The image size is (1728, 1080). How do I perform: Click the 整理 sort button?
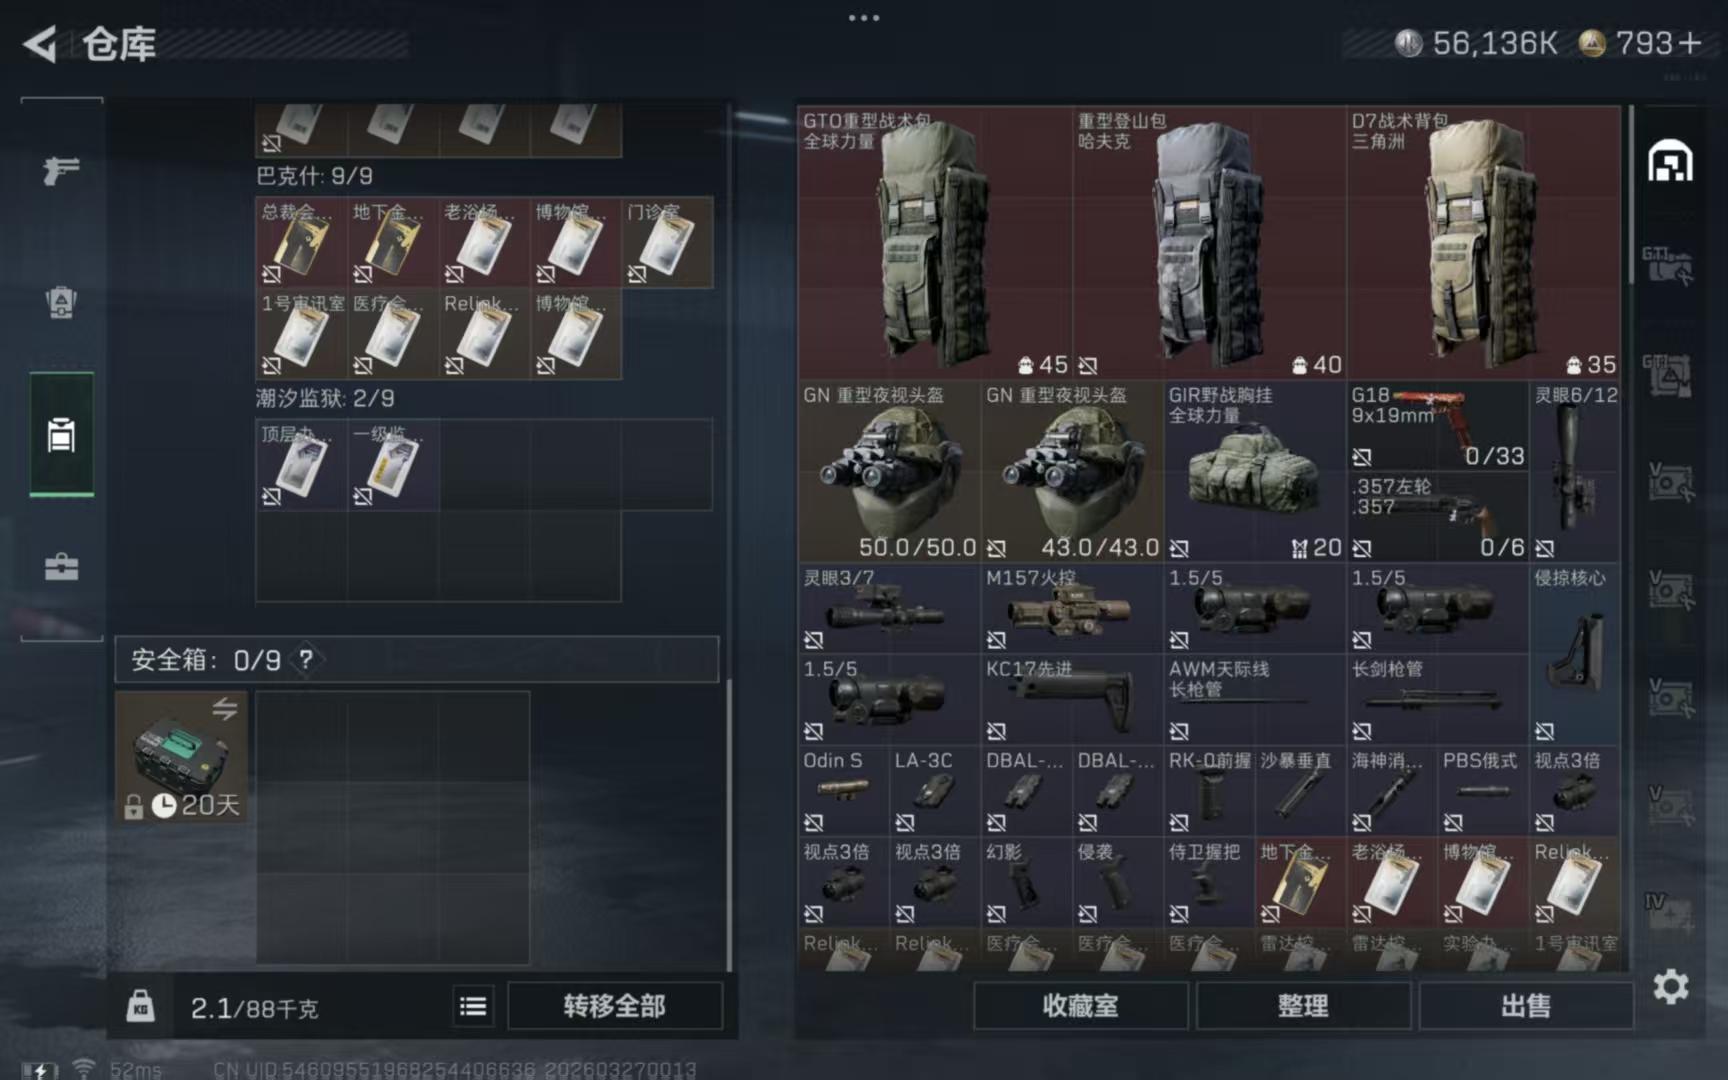click(1303, 1006)
